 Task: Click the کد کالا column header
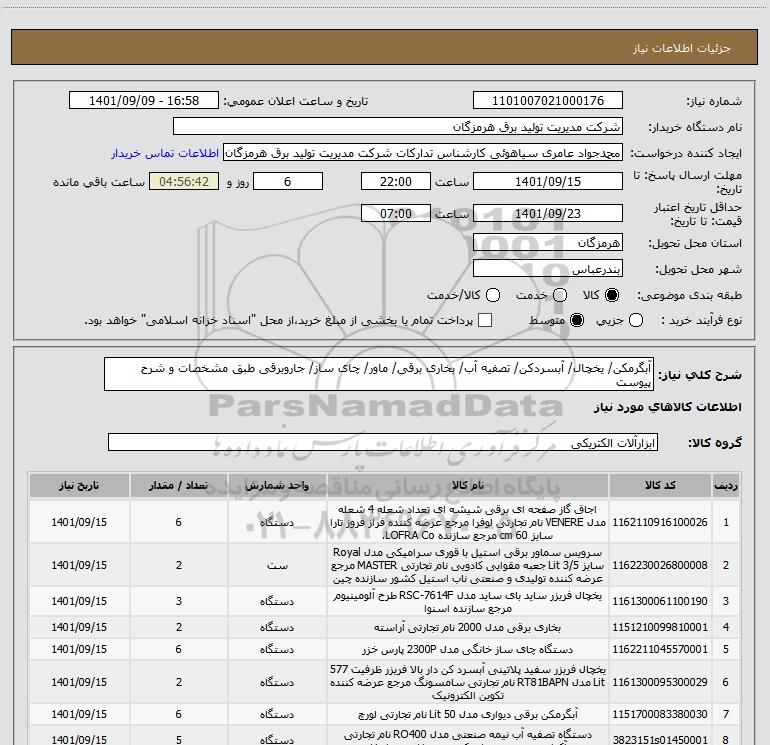[x=660, y=486]
